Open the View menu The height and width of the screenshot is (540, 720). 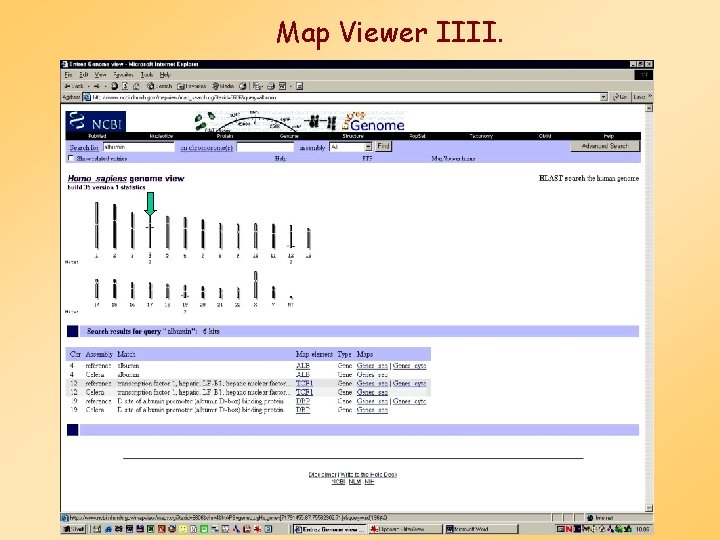[x=100, y=74]
